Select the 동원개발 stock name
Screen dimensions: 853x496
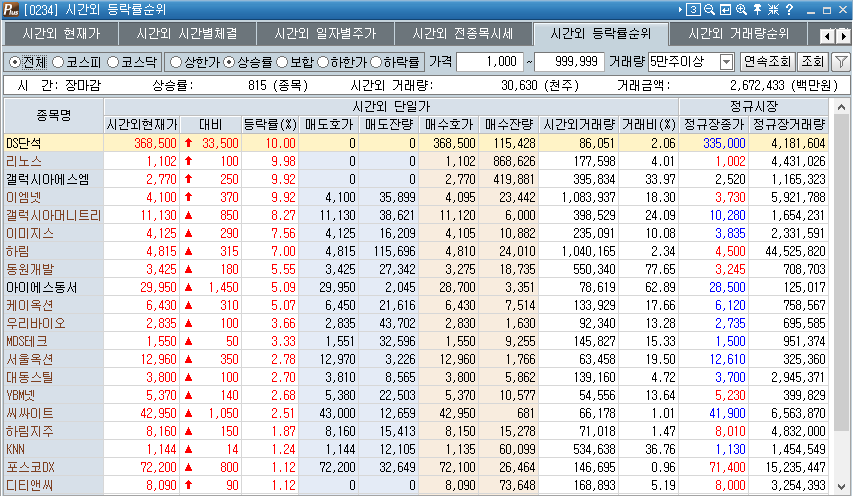click(x=30, y=269)
